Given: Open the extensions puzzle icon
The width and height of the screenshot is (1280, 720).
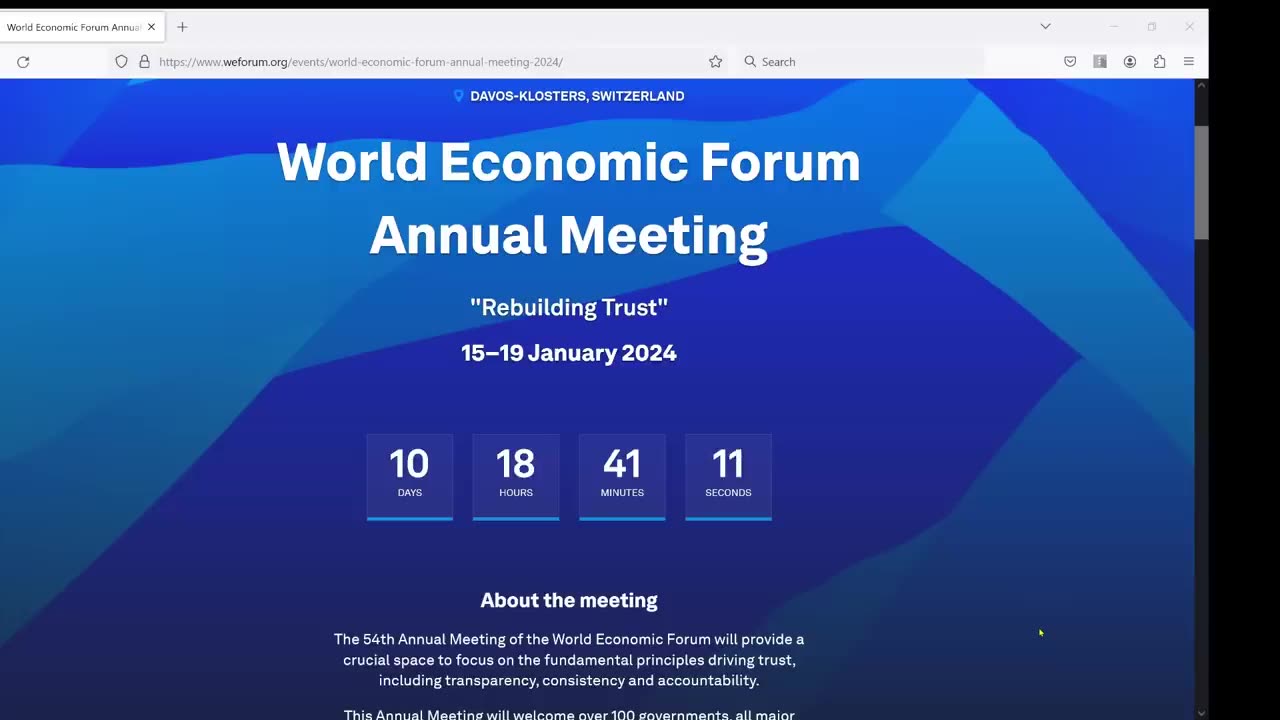Looking at the screenshot, I should click(1159, 62).
